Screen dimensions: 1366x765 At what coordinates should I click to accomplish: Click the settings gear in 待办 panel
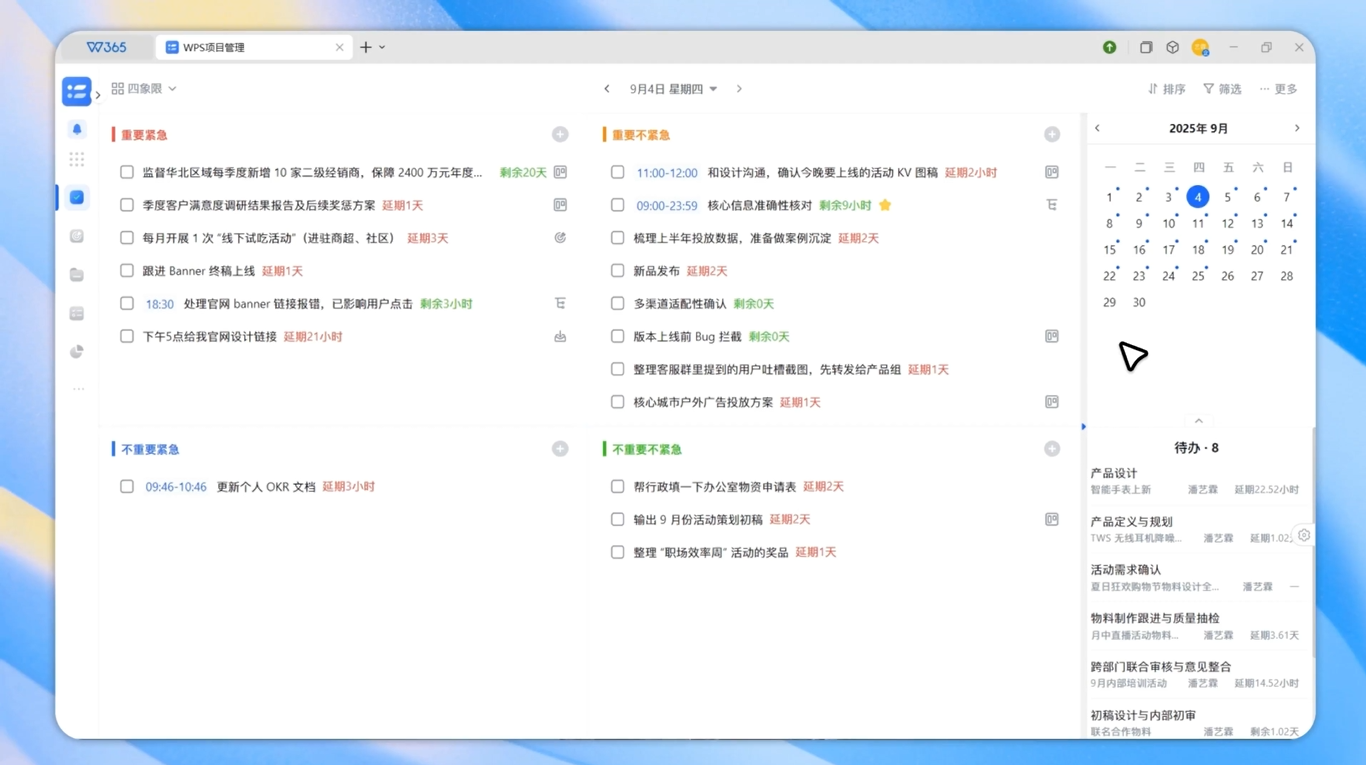point(1304,536)
